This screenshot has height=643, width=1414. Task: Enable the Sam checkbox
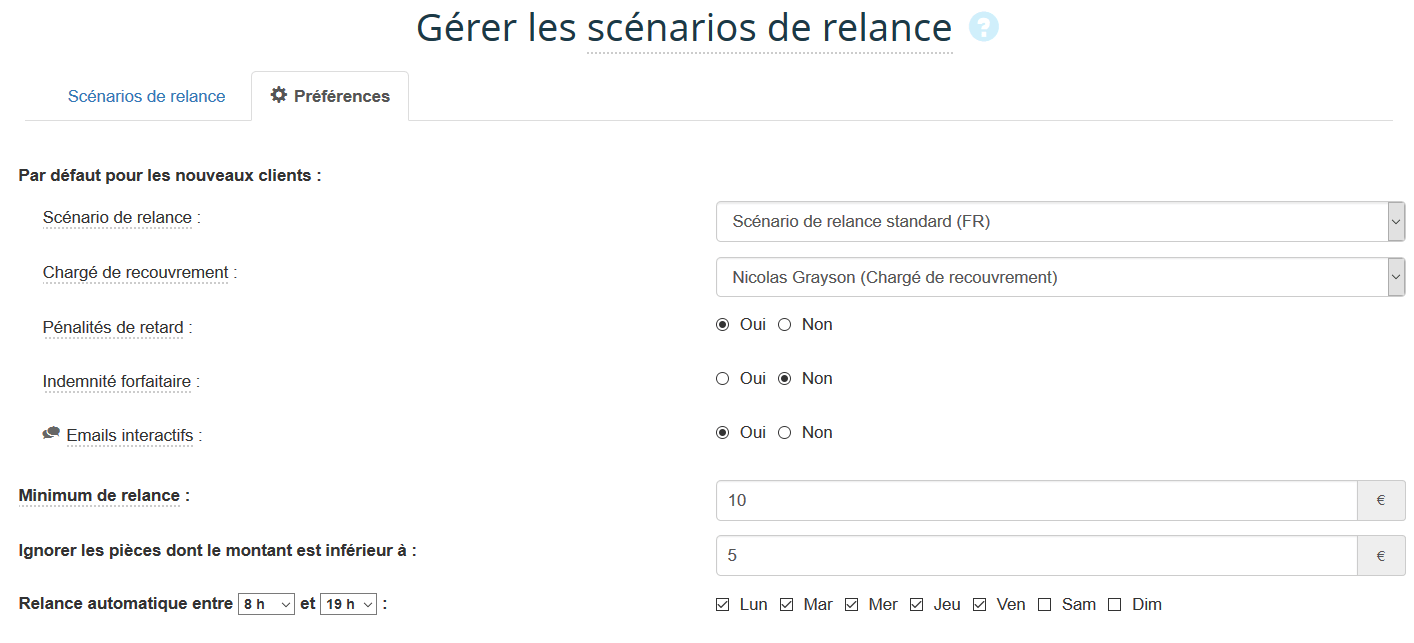pos(1045,605)
